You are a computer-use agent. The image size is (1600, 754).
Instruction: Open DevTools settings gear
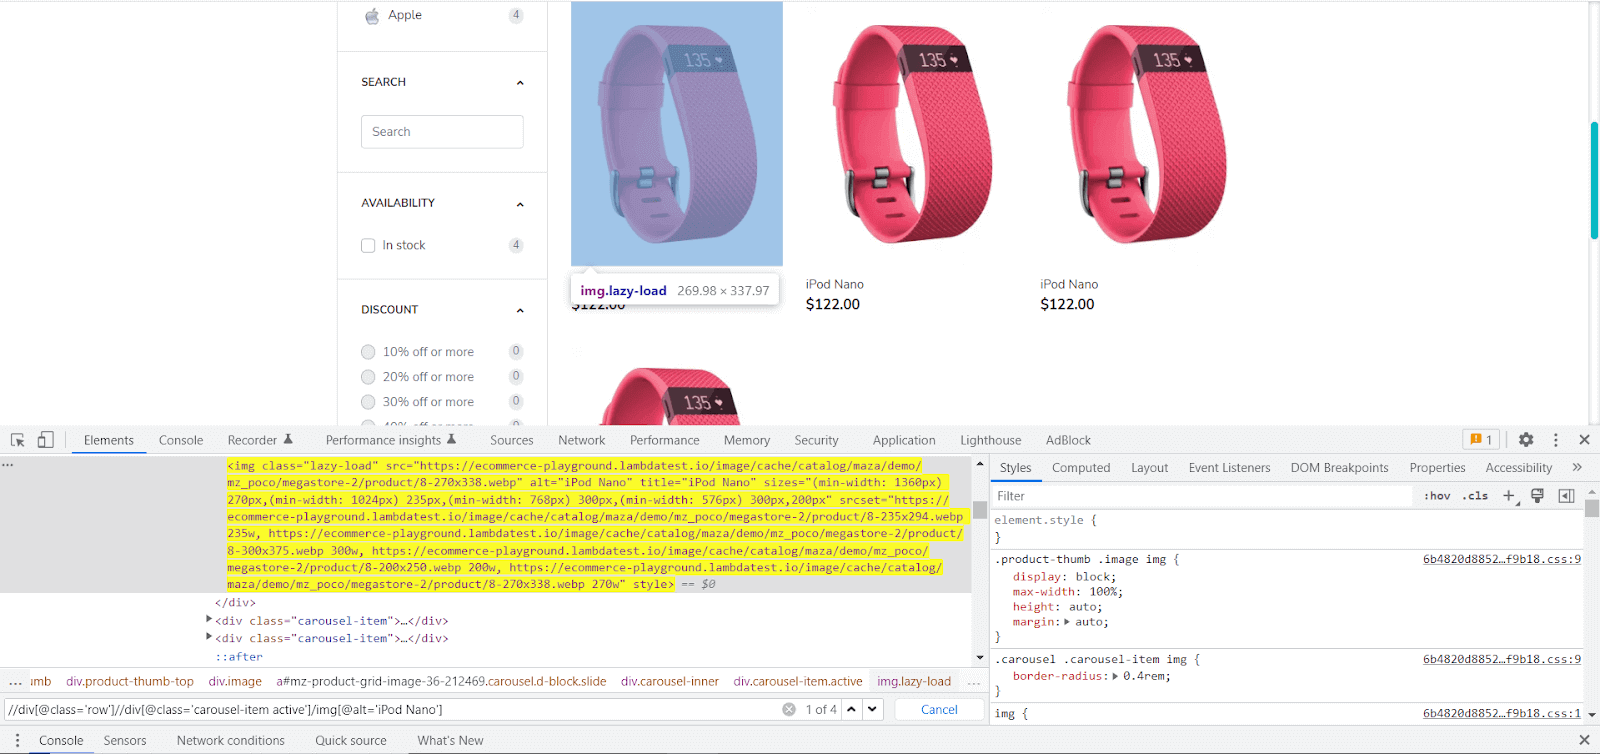pos(1526,440)
